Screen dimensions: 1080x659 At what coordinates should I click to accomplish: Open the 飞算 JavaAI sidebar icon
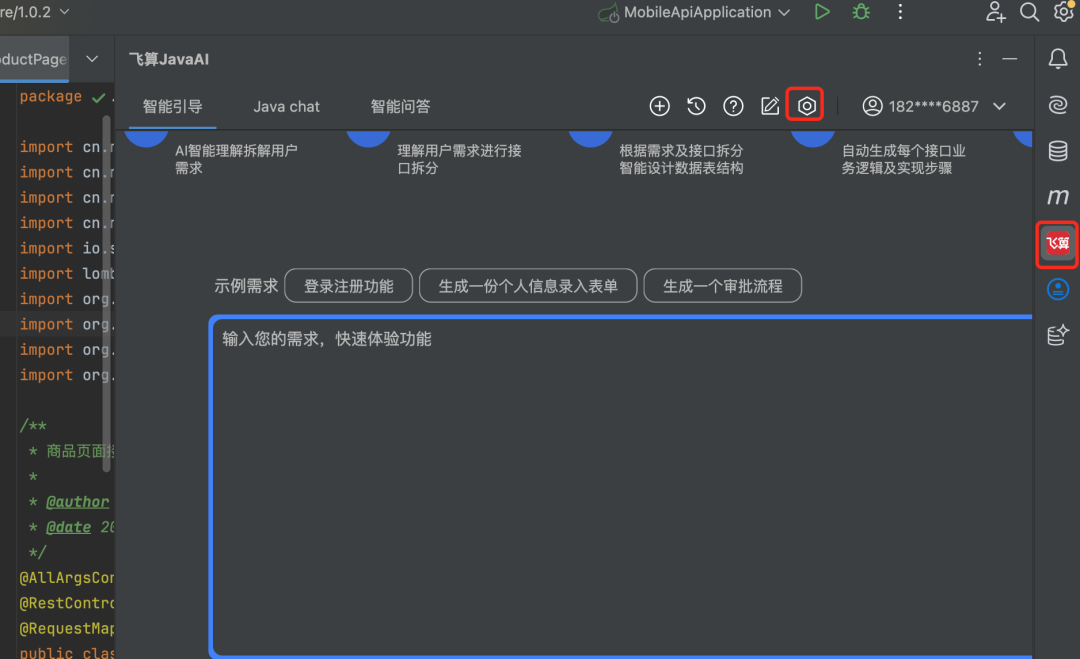click(x=1058, y=243)
